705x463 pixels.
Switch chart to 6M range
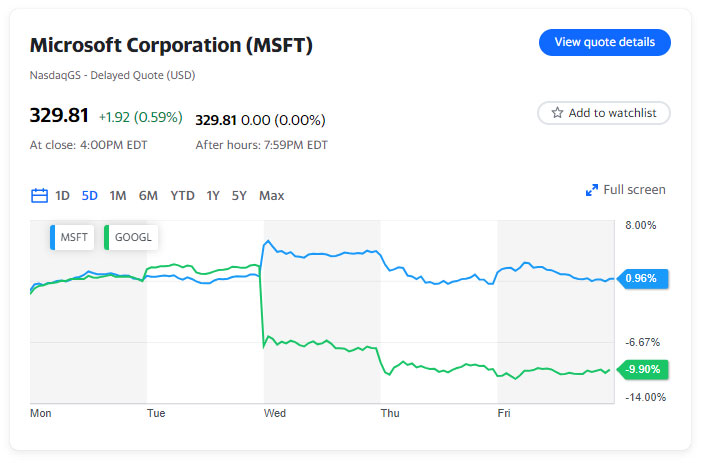[148, 196]
